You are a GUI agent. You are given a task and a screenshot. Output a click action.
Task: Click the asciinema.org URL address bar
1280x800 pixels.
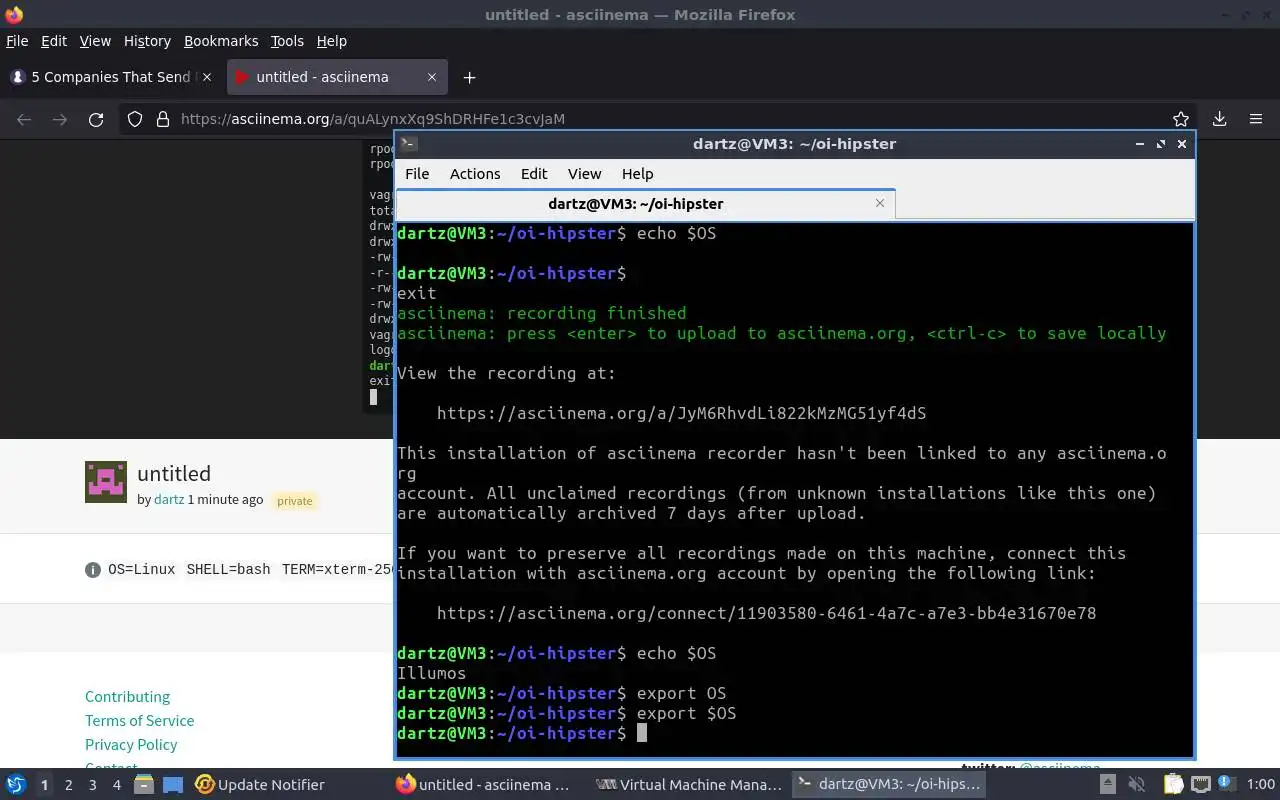(x=660, y=119)
